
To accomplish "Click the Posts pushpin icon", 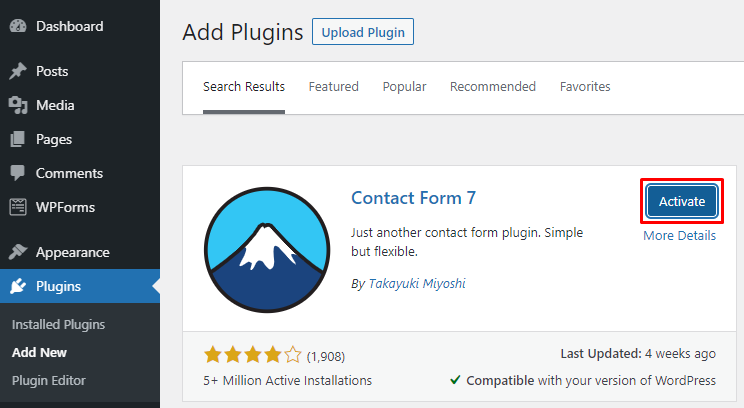I will click(18, 71).
